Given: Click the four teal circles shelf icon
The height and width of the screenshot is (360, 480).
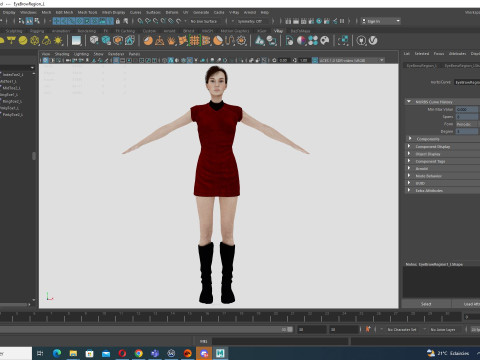Looking at the screenshot, I should (313, 41).
